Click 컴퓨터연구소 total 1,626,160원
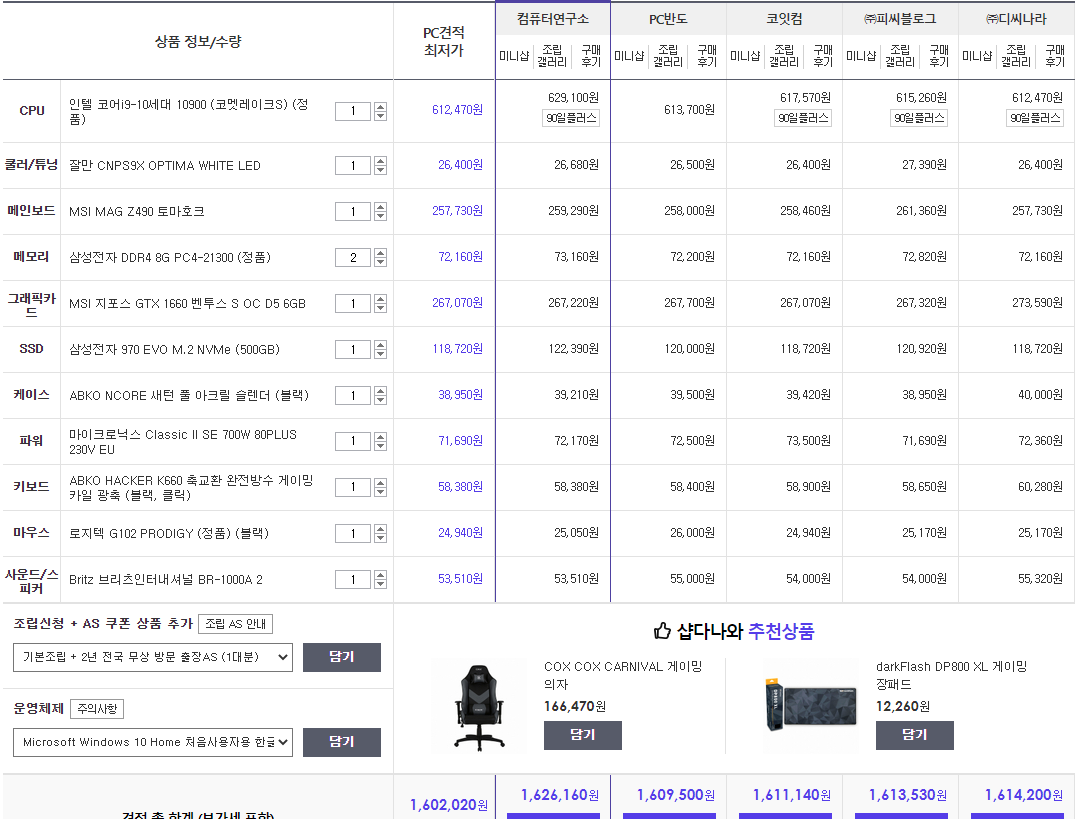The image size is (1079, 819). (x=559, y=796)
